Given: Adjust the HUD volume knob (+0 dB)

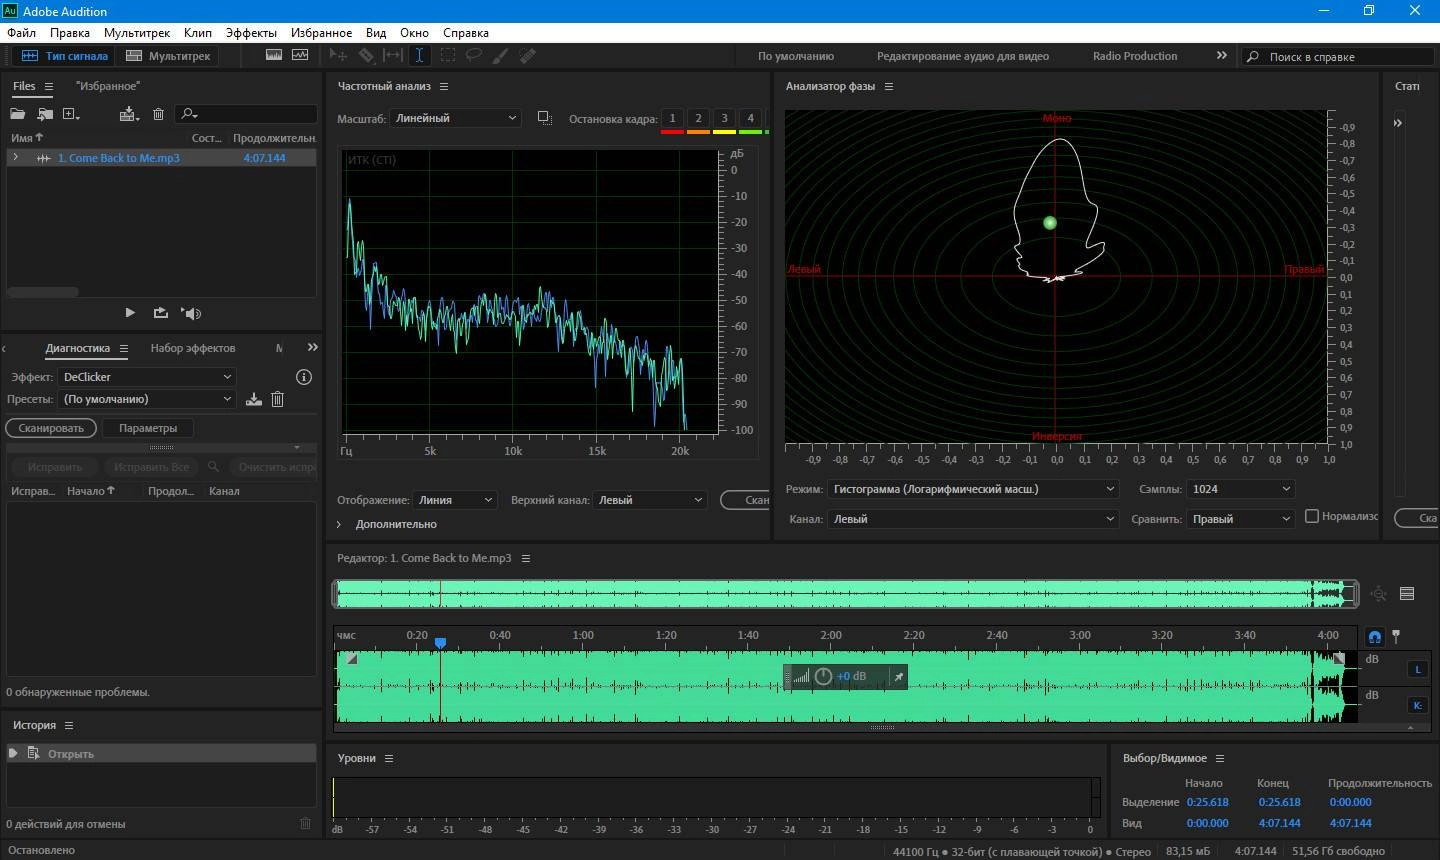Looking at the screenshot, I should [823, 677].
